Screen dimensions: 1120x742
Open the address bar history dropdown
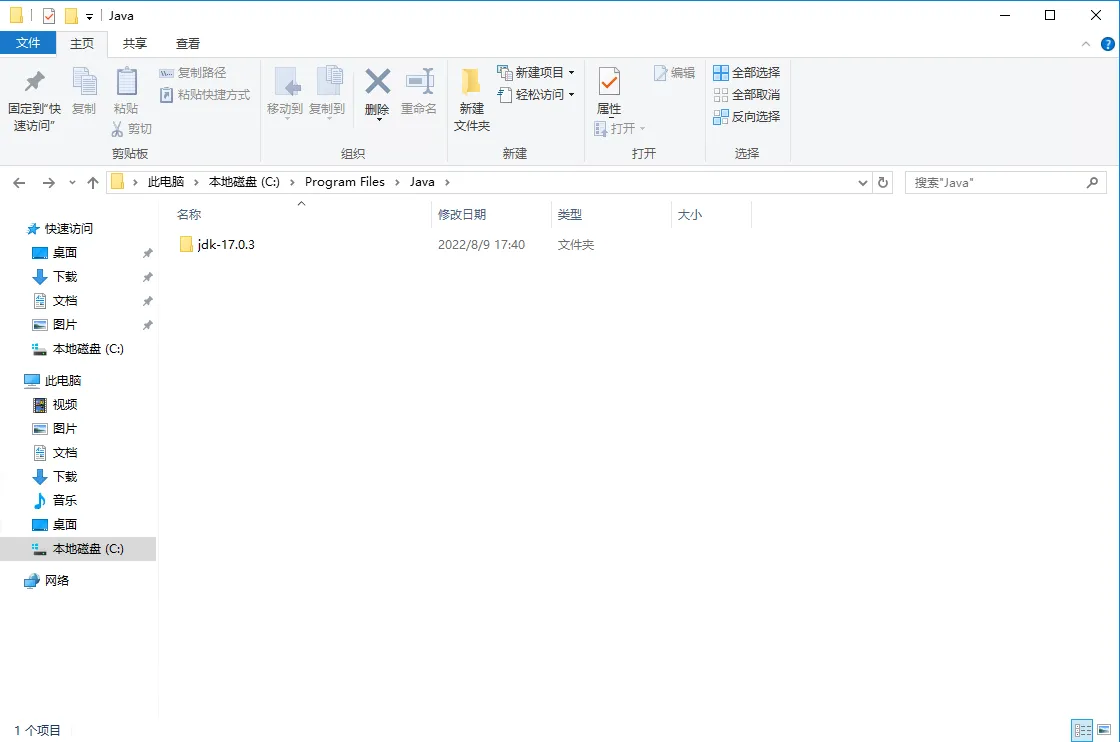click(x=863, y=182)
